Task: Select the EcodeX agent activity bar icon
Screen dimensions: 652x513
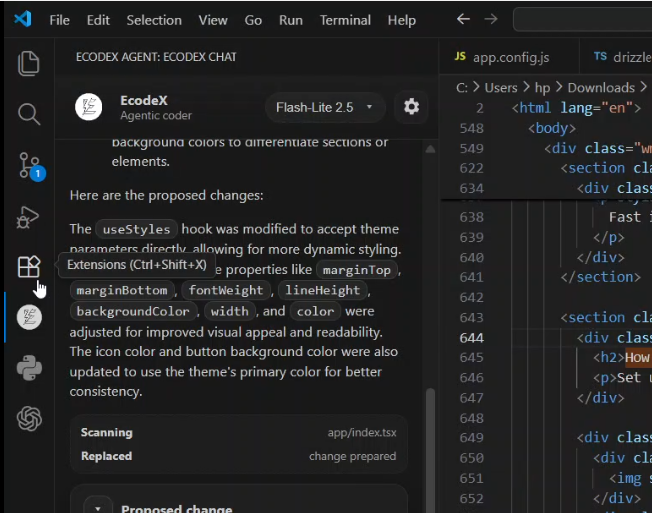Action: click(29, 317)
